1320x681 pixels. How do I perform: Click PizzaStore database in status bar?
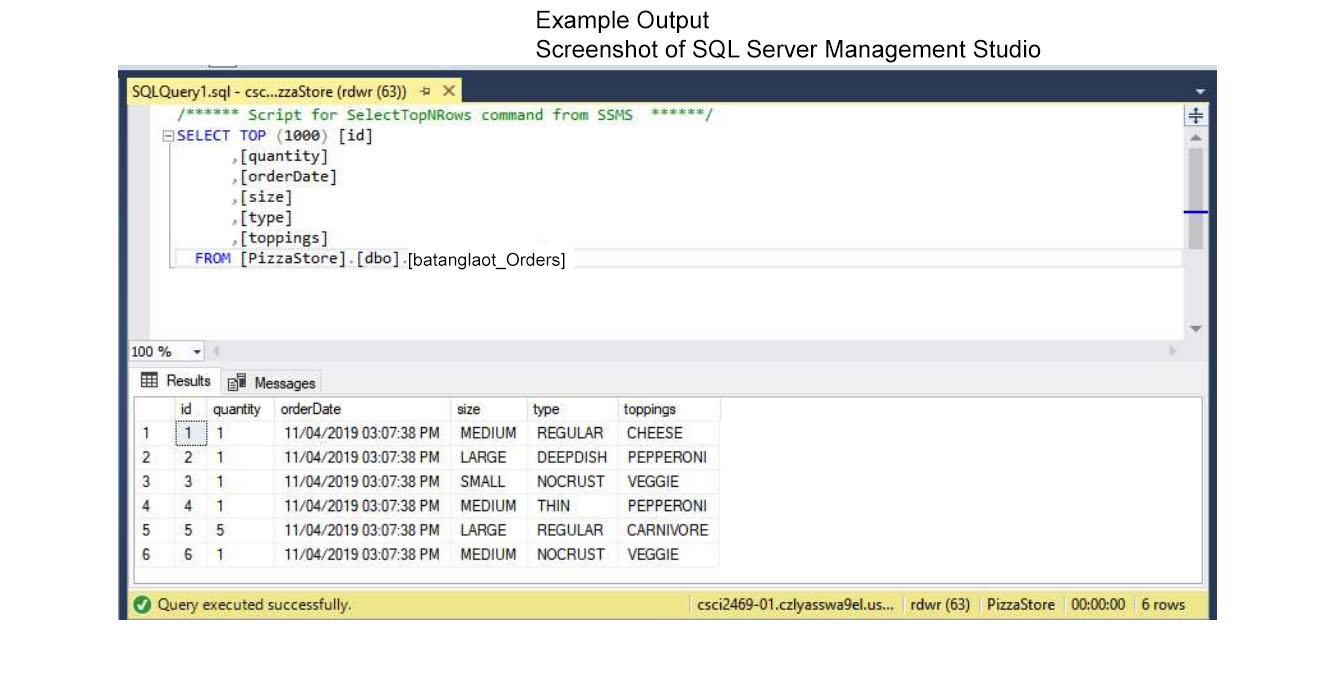click(x=1021, y=604)
